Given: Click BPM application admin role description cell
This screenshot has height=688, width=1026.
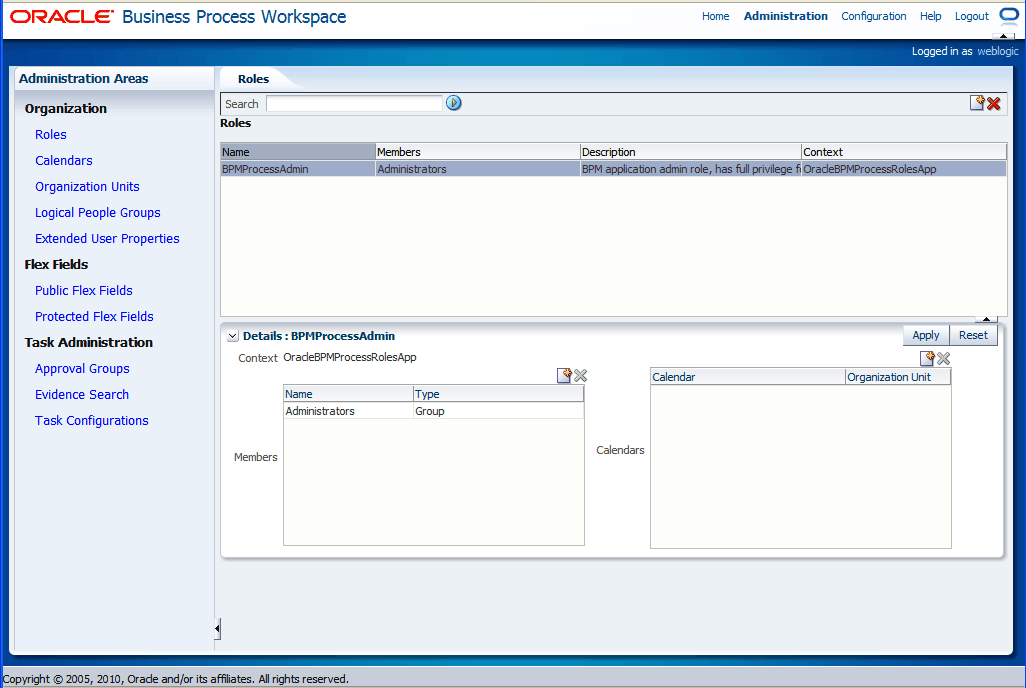Looking at the screenshot, I should (x=690, y=169).
